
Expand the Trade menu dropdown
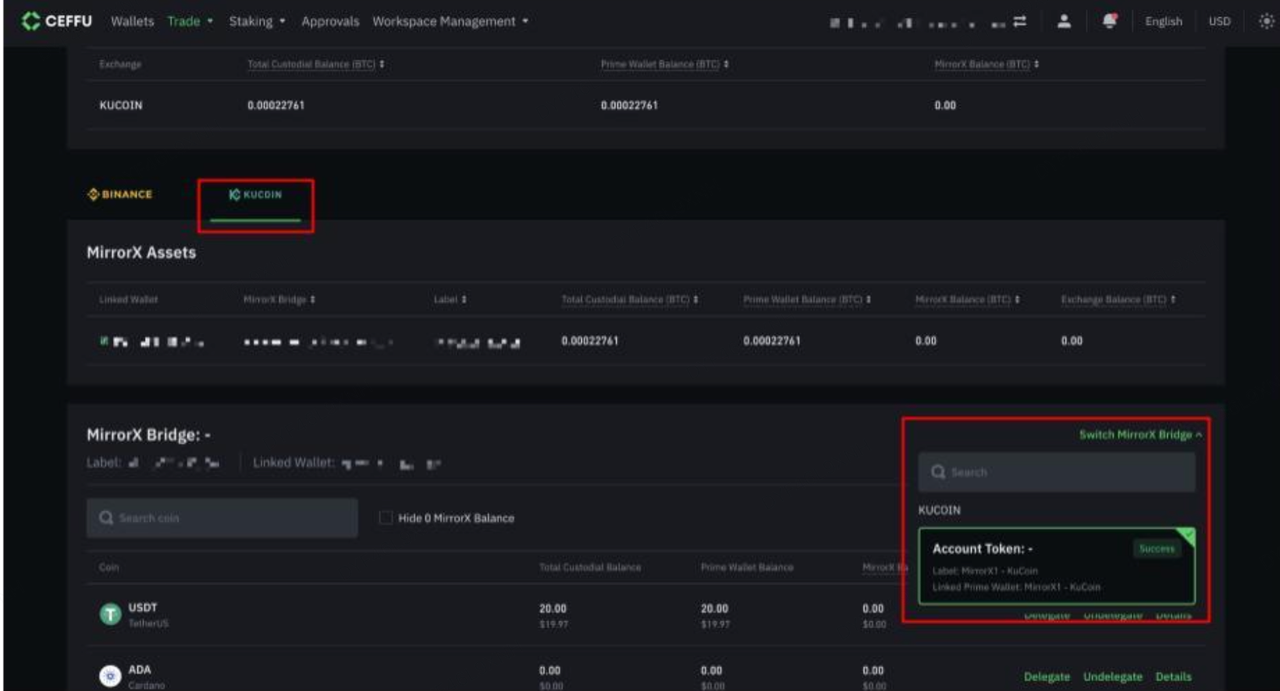point(190,21)
